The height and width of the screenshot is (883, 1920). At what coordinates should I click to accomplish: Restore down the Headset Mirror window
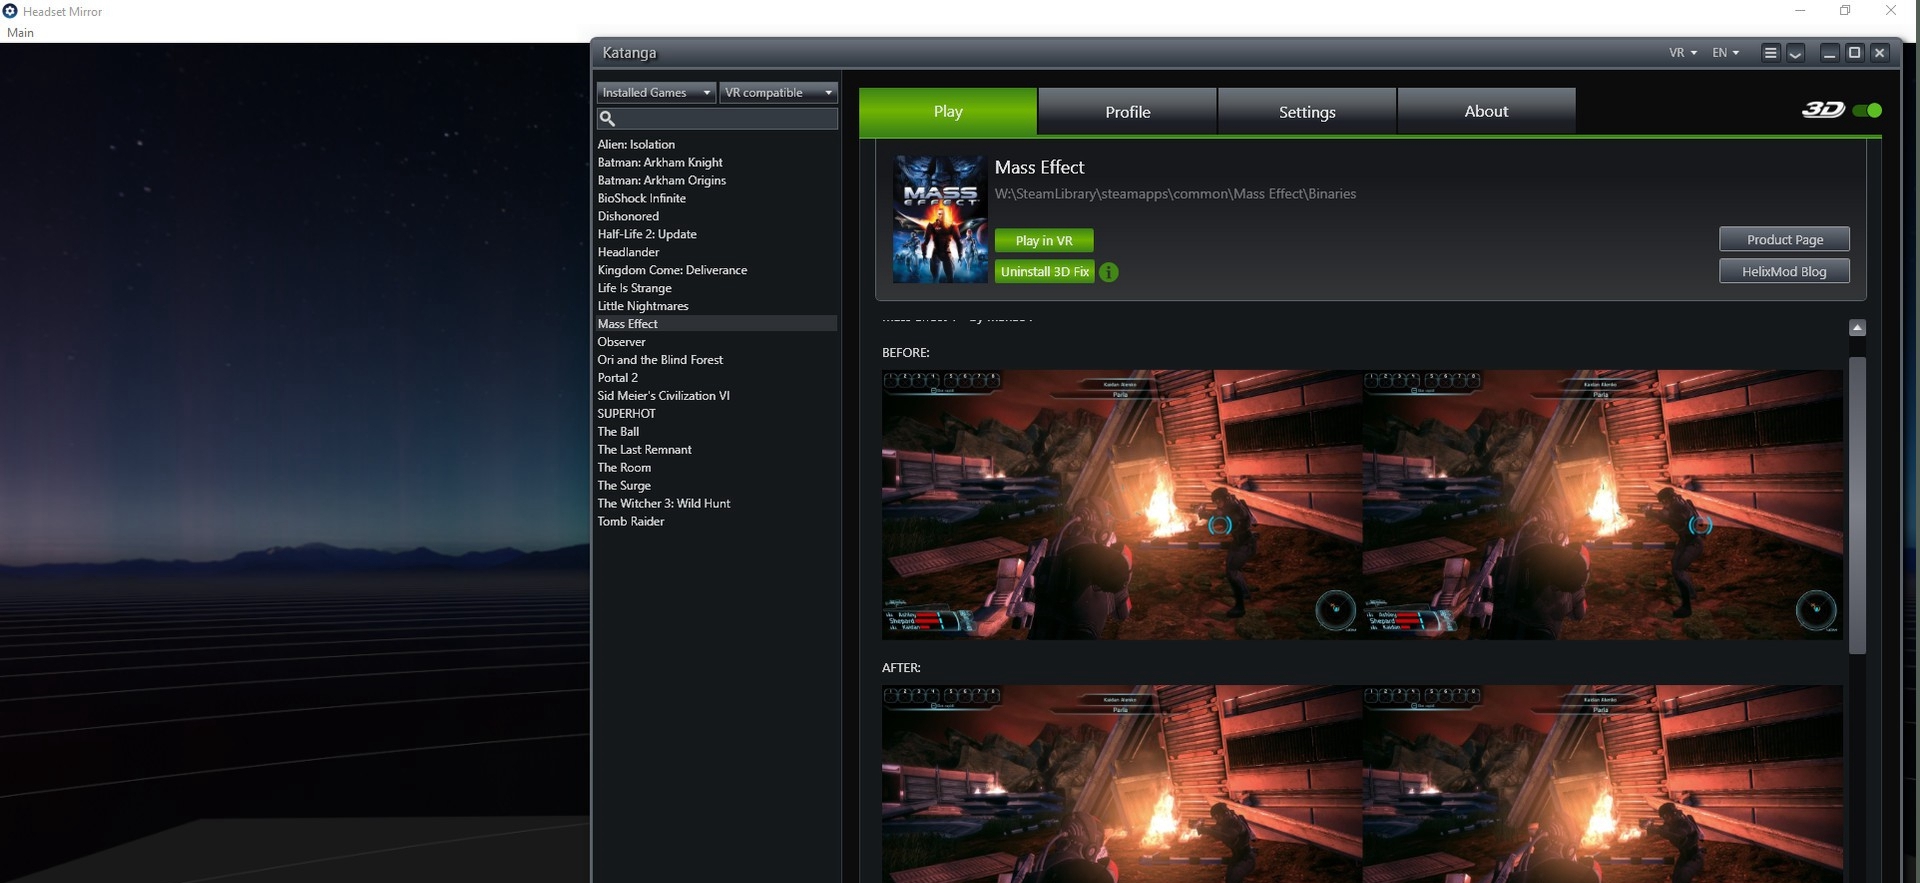click(1845, 11)
